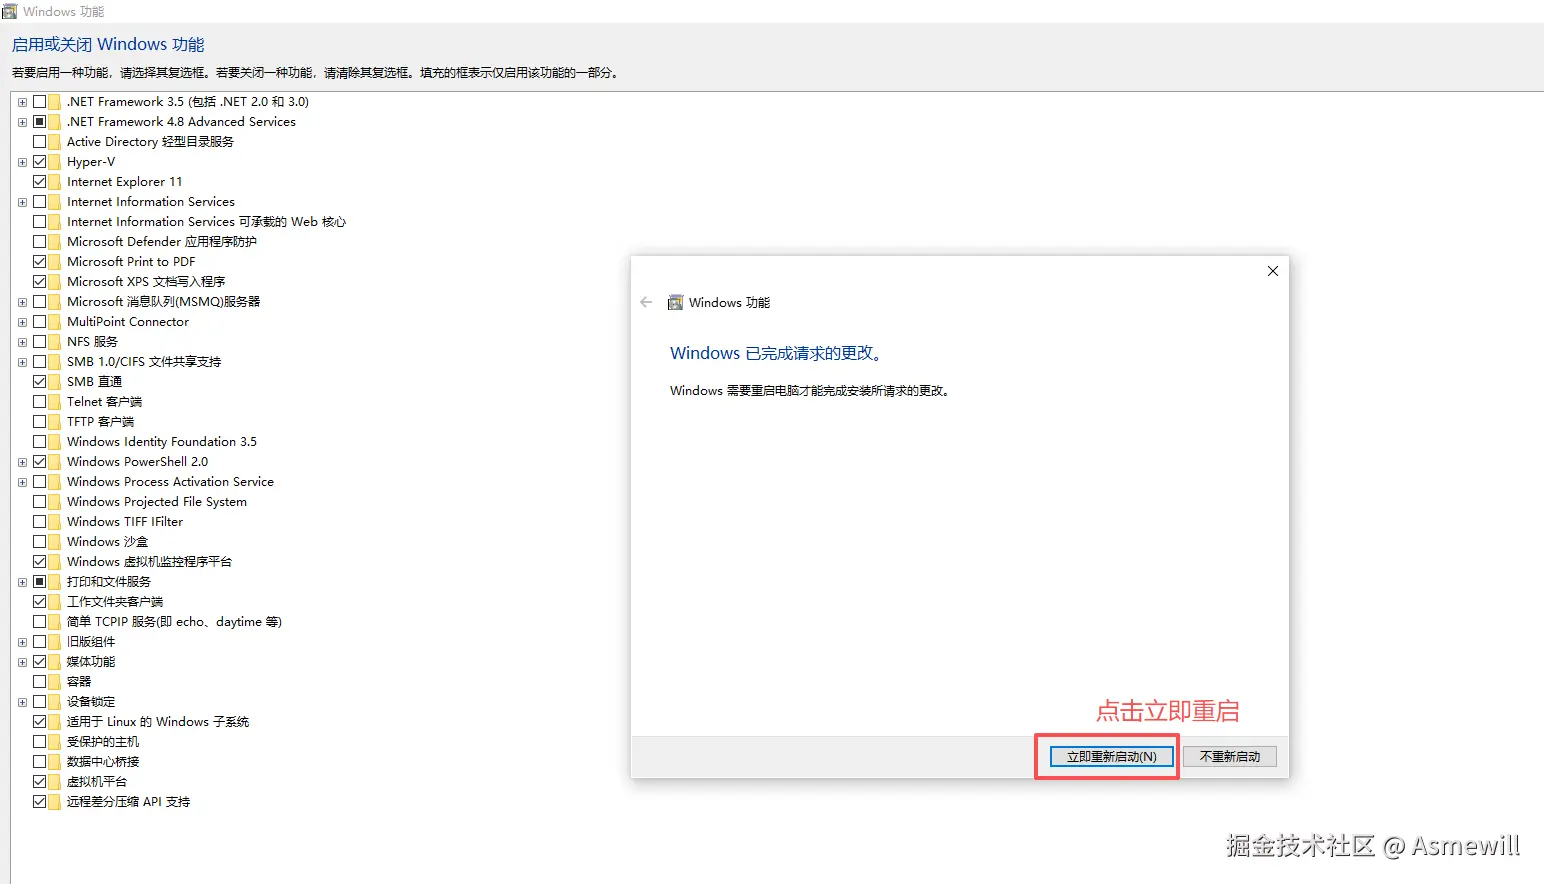Click the back arrow in the restart dialog
The image size is (1544, 884).
click(x=646, y=302)
